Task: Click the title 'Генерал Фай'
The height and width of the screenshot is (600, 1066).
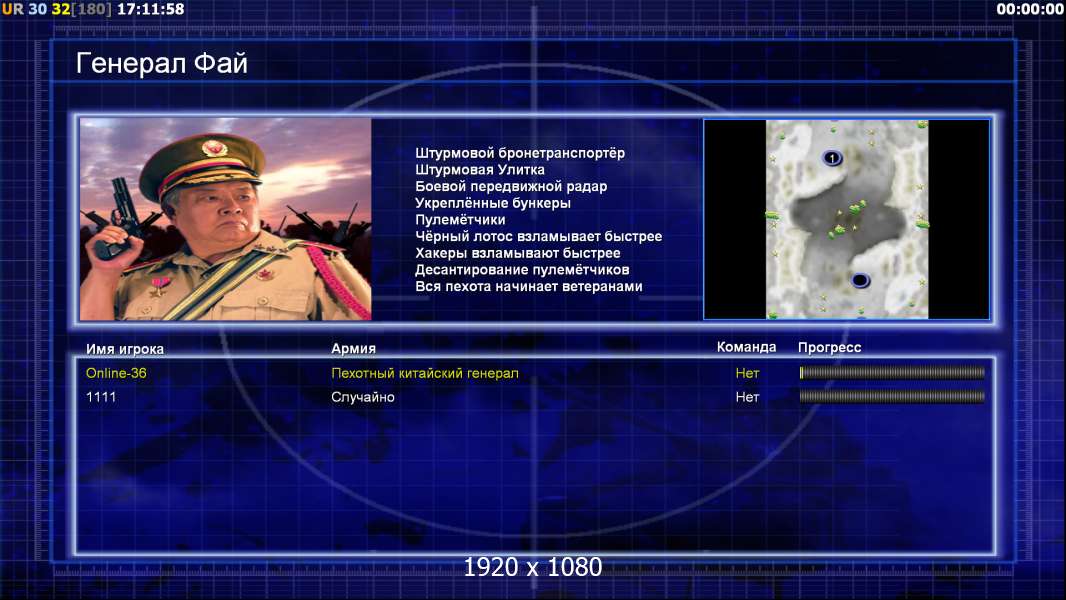Action: [161, 63]
